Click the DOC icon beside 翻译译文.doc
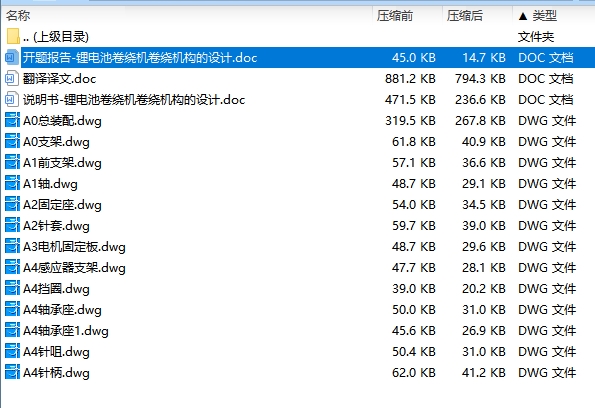 [x=12, y=79]
